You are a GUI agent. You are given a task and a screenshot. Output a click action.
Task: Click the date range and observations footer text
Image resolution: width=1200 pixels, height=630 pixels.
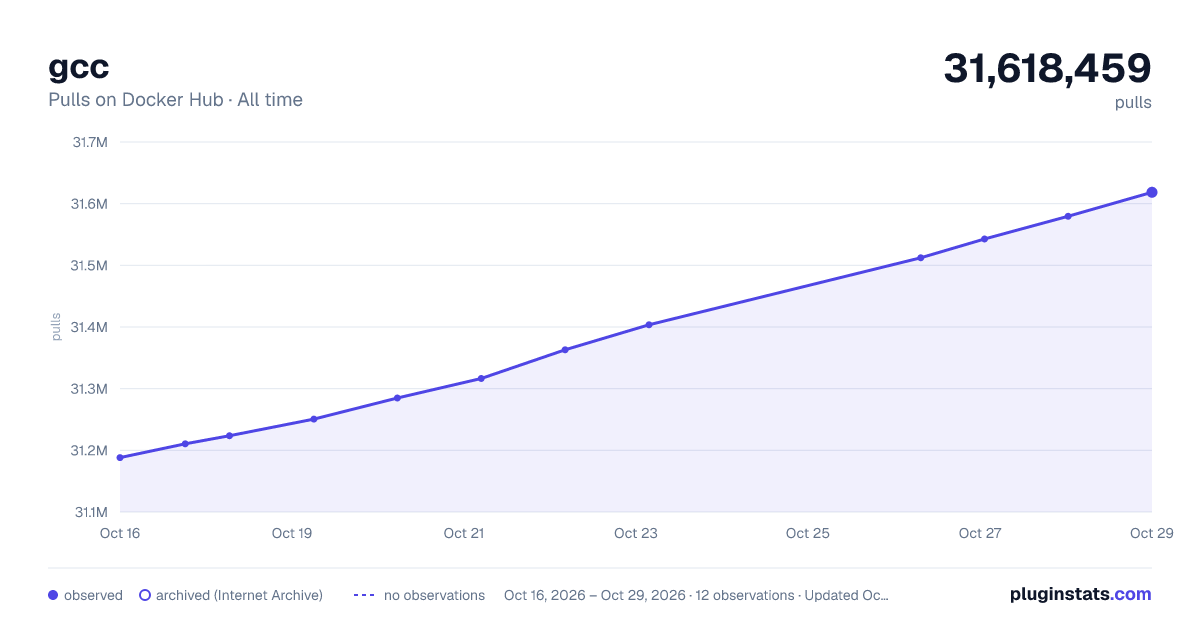[x=696, y=595]
